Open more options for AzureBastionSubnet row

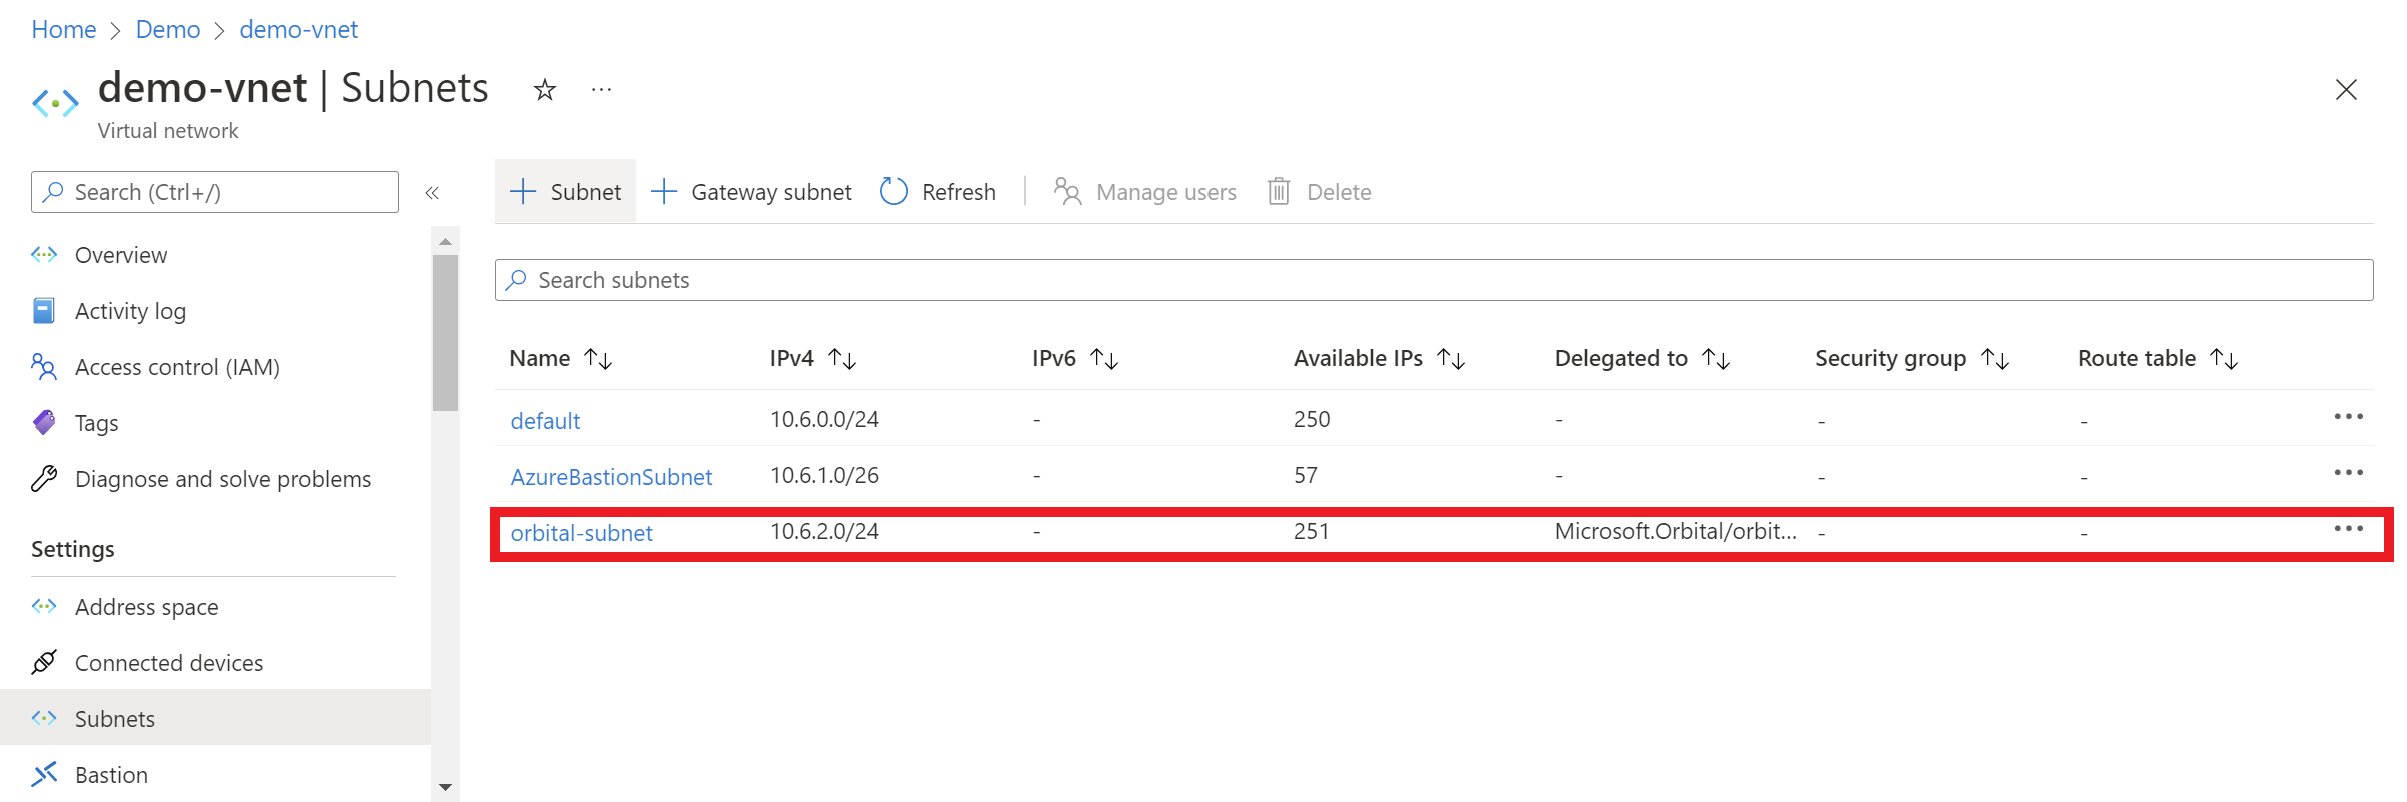(2348, 473)
